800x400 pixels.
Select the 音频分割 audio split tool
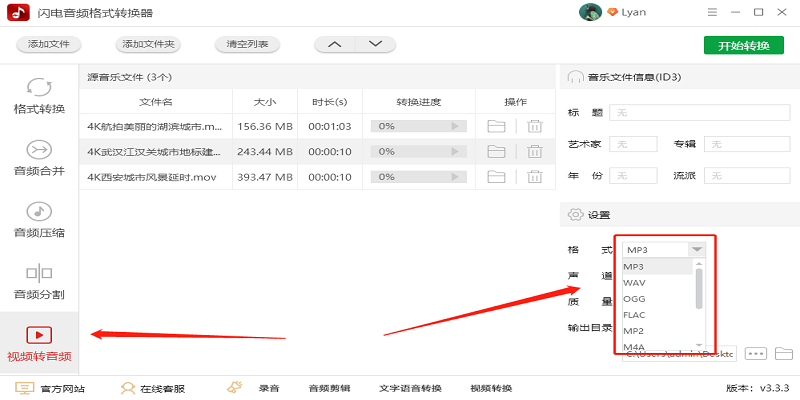point(39,281)
